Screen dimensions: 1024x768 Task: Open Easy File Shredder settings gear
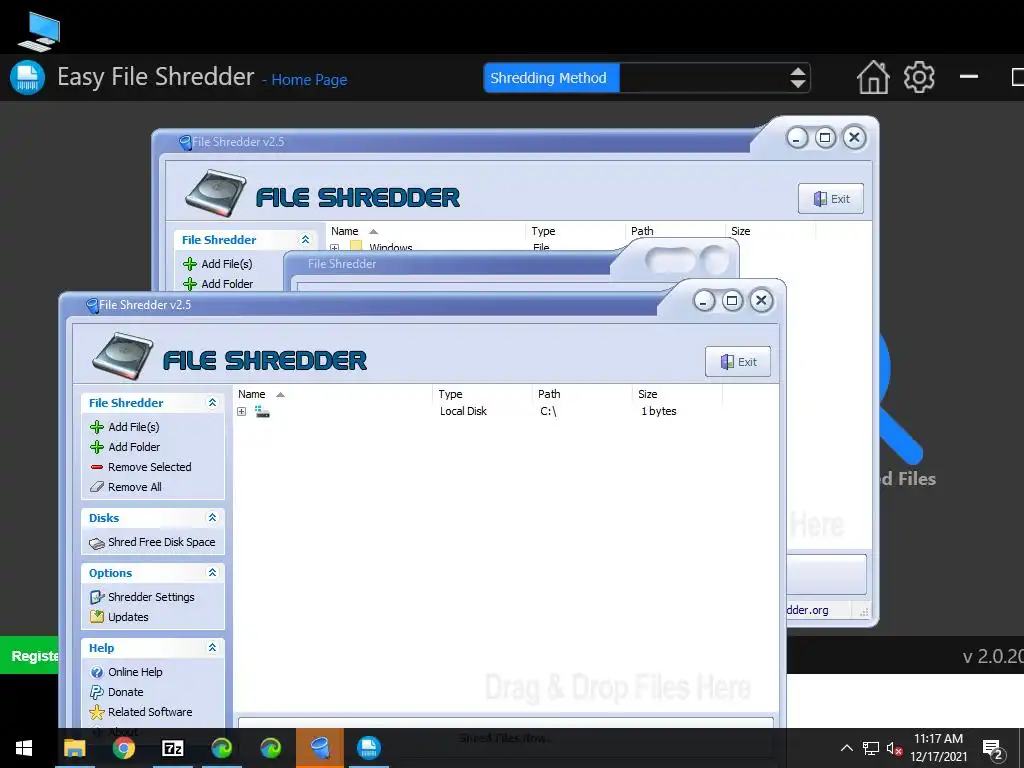coord(920,78)
